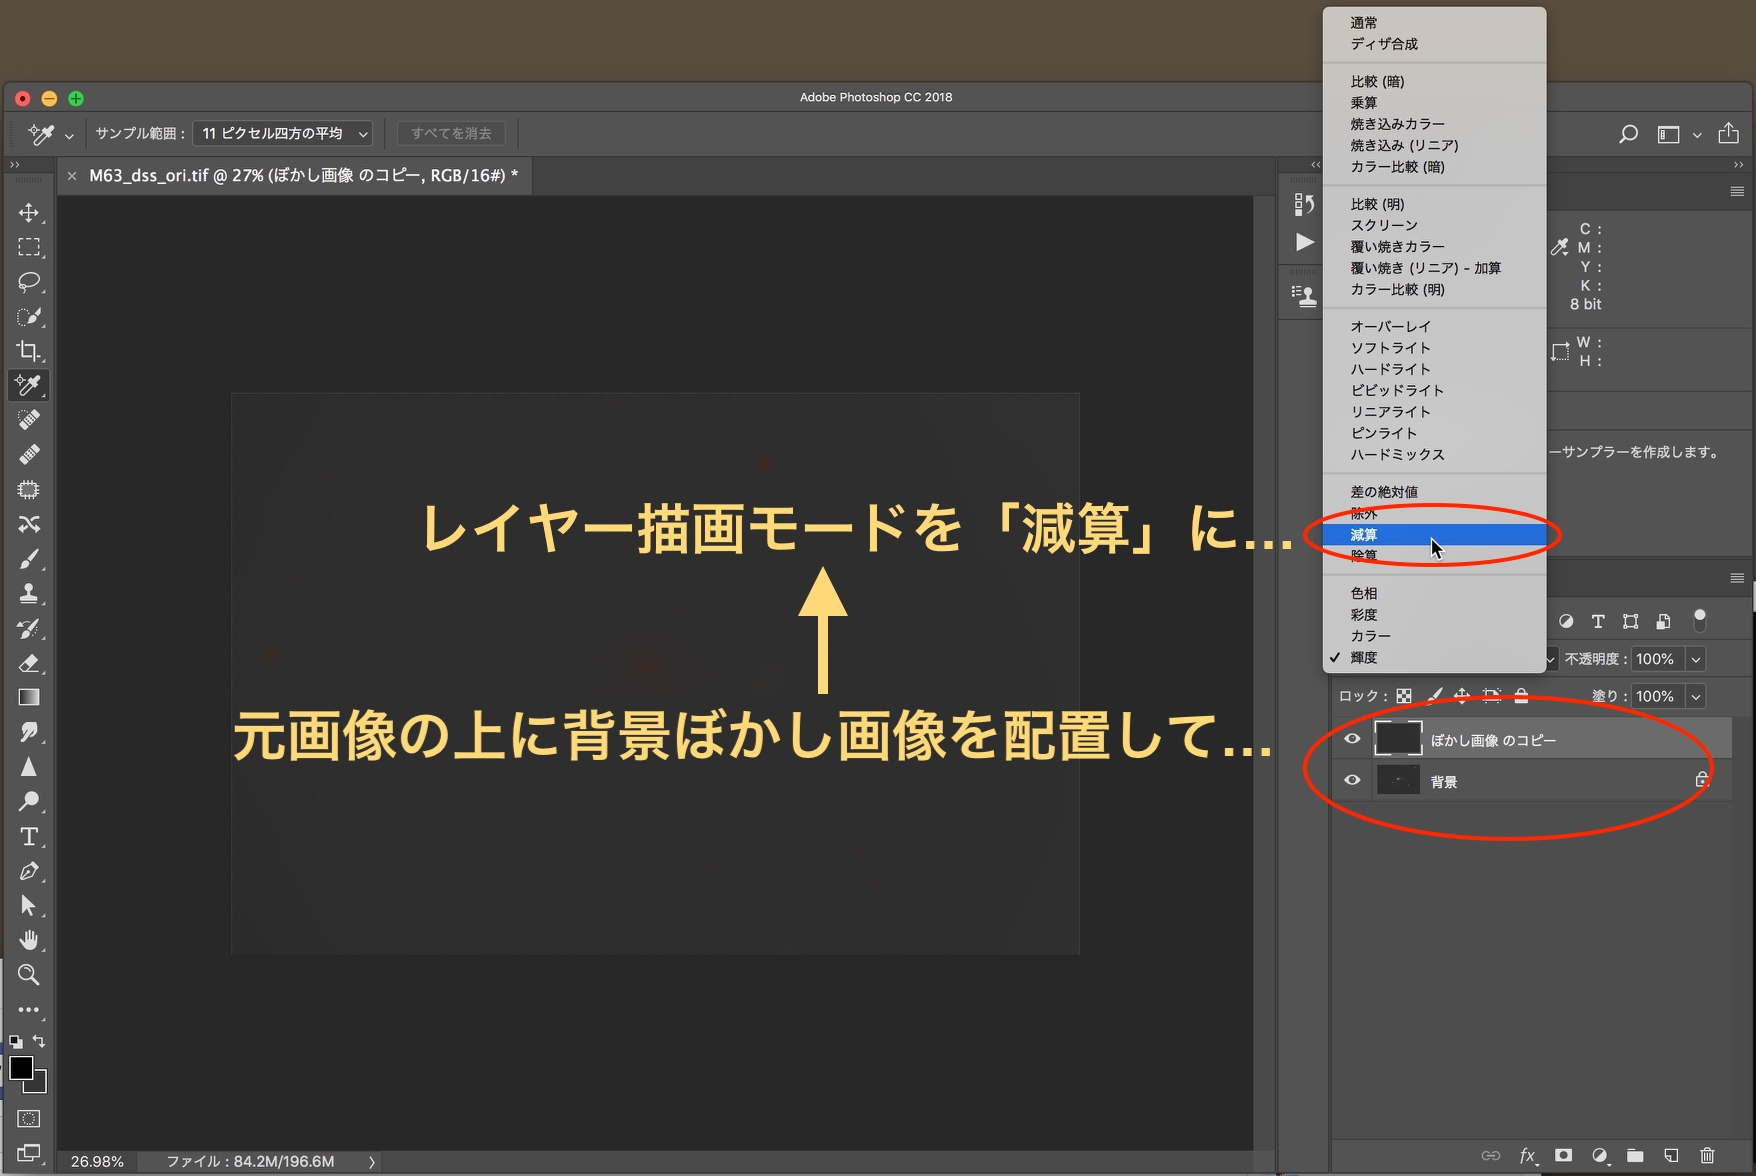Click the opacity value field
This screenshot has width=1756, height=1176.
tap(1656, 659)
